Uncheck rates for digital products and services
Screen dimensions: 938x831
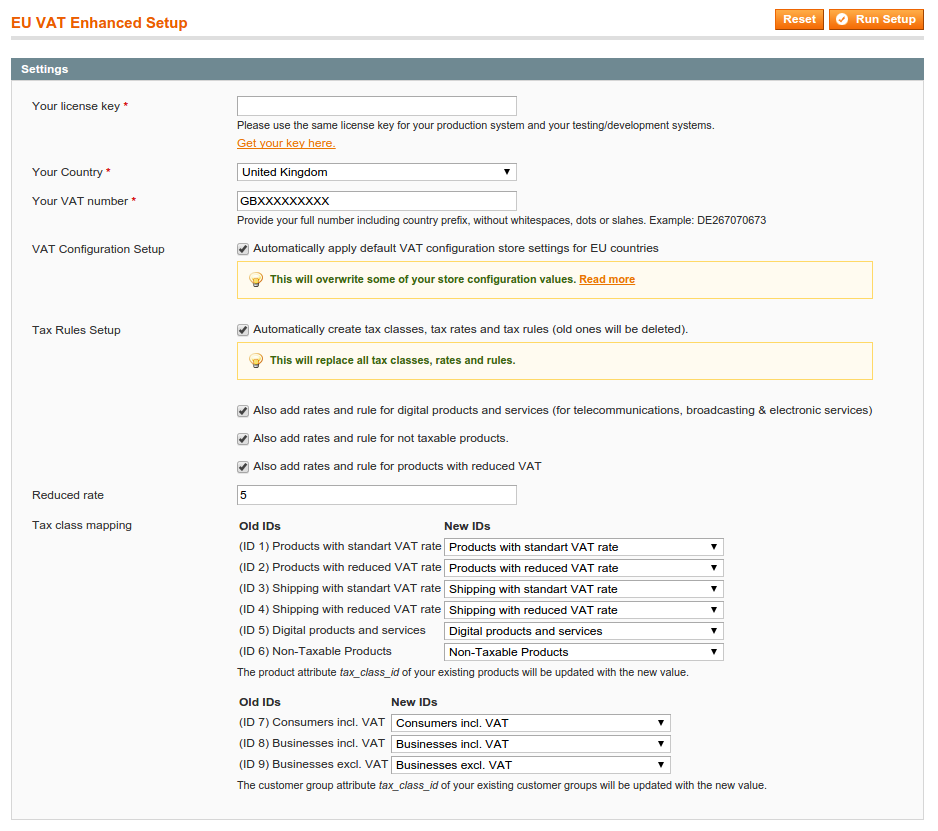click(242, 410)
